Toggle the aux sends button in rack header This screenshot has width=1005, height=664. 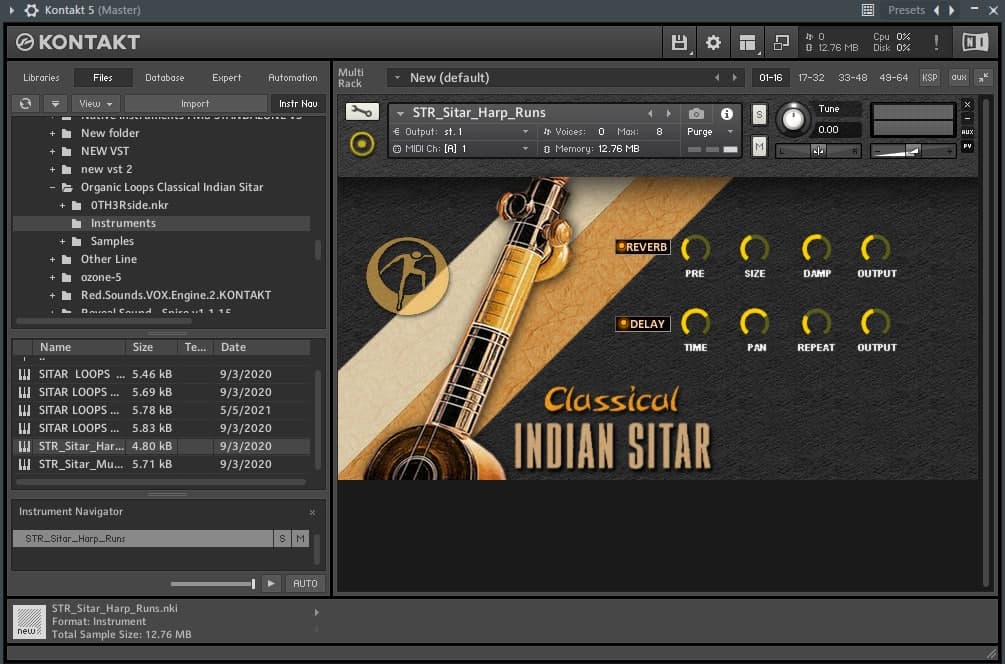tap(959, 78)
